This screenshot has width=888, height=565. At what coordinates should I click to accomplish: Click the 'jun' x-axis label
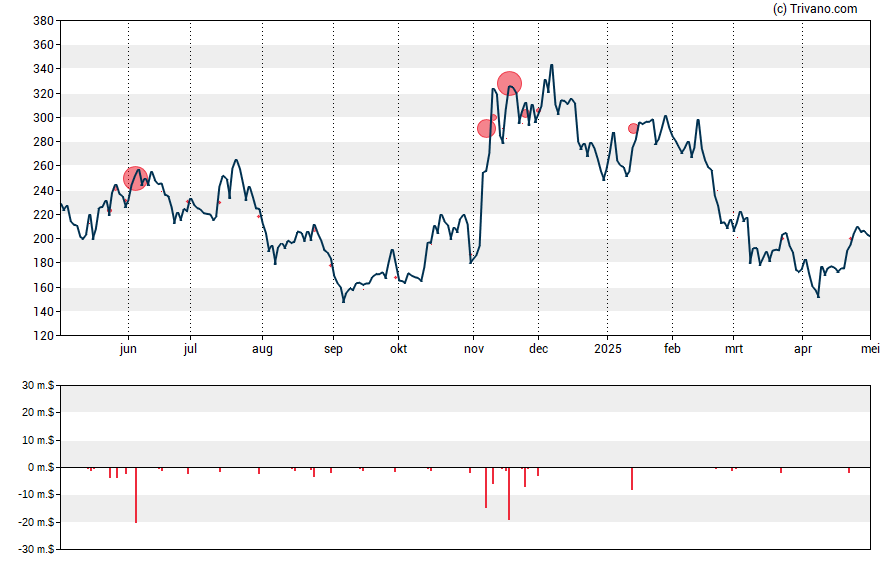point(129,349)
